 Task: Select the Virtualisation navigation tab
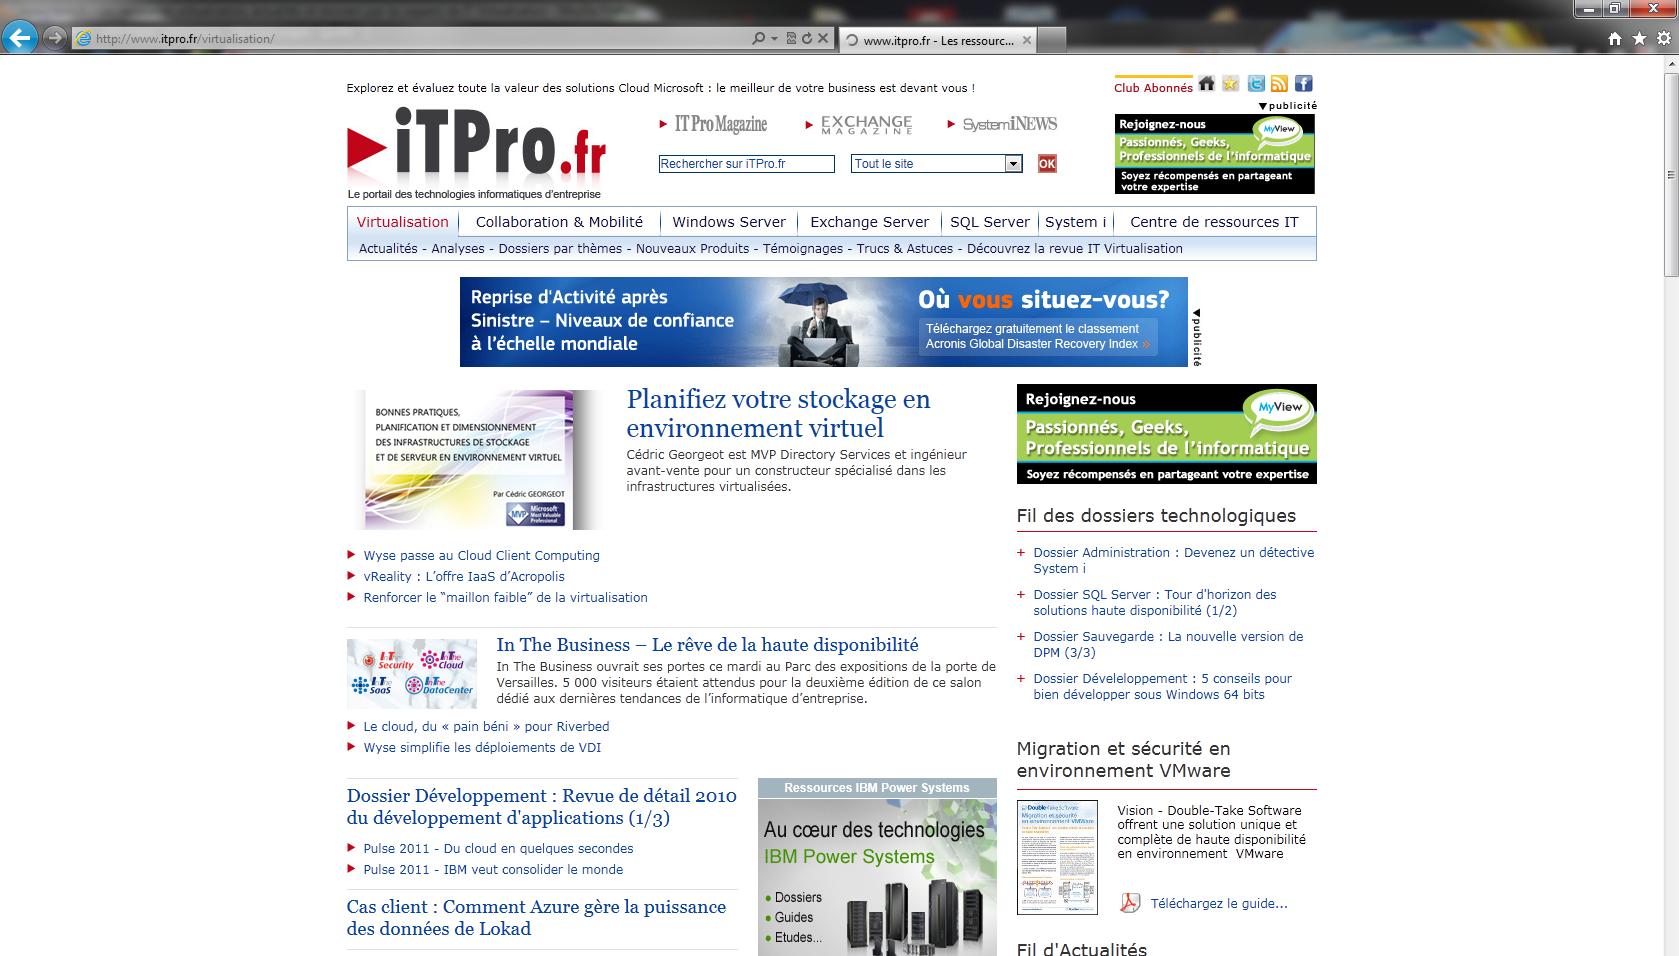pyautogui.click(x=402, y=222)
